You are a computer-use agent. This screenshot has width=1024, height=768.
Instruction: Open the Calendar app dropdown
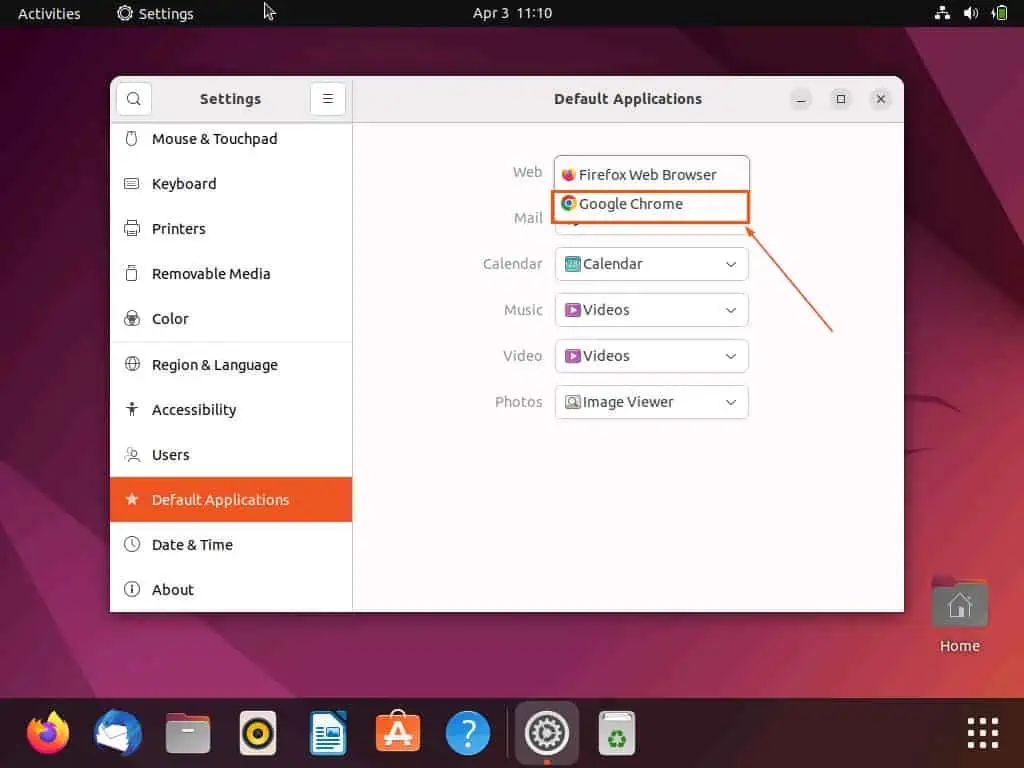651,263
